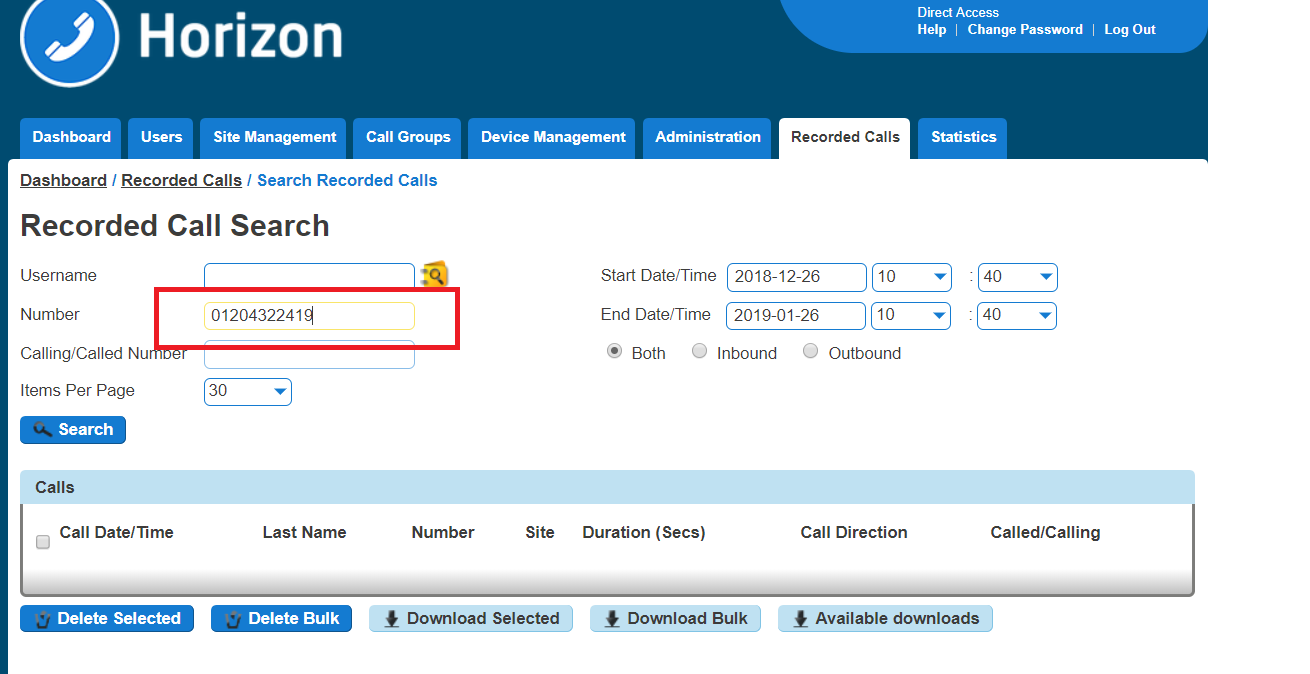Open the username lookup search icon
The height and width of the screenshot is (674, 1310).
pyautogui.click(x=435, y=275)
